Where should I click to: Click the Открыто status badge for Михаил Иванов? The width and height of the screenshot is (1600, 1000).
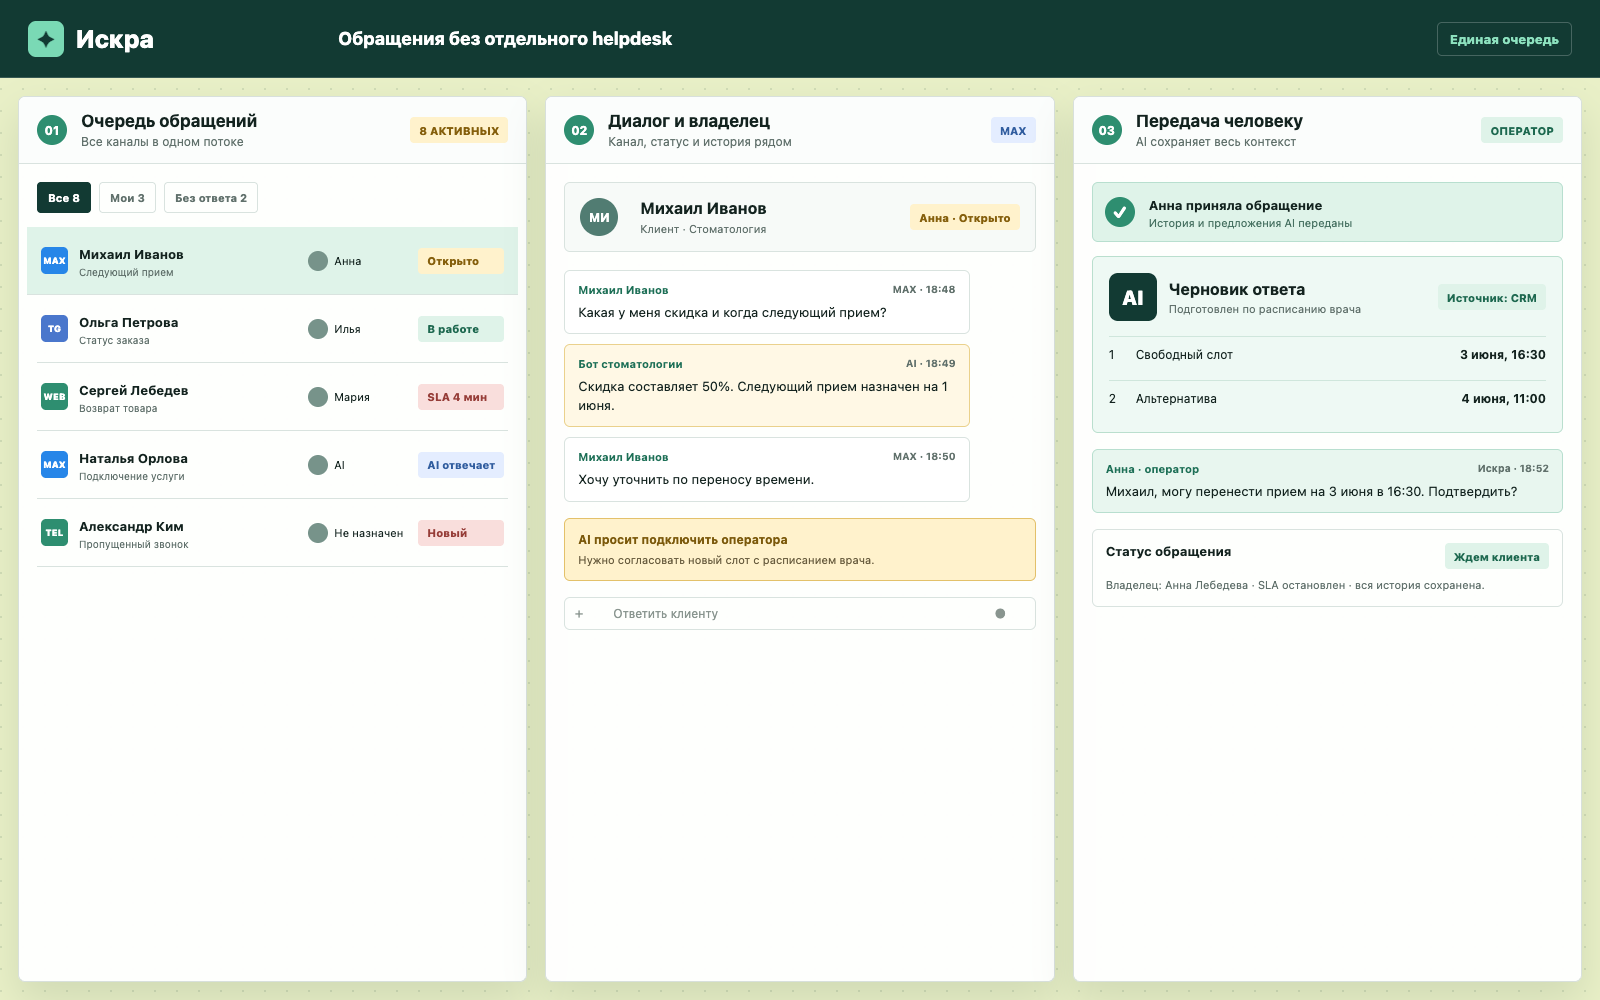pyautogui.click(x=460, y=261)
